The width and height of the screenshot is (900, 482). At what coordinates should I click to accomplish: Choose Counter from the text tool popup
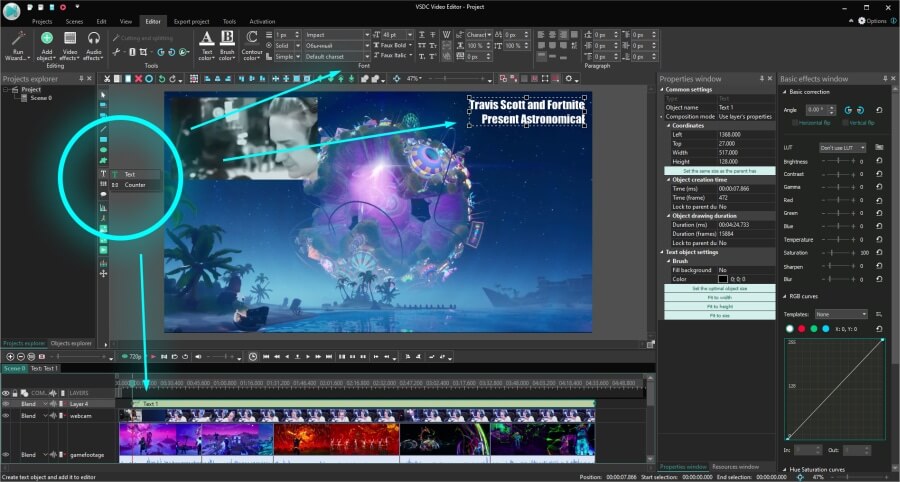[x=135, y=185]
